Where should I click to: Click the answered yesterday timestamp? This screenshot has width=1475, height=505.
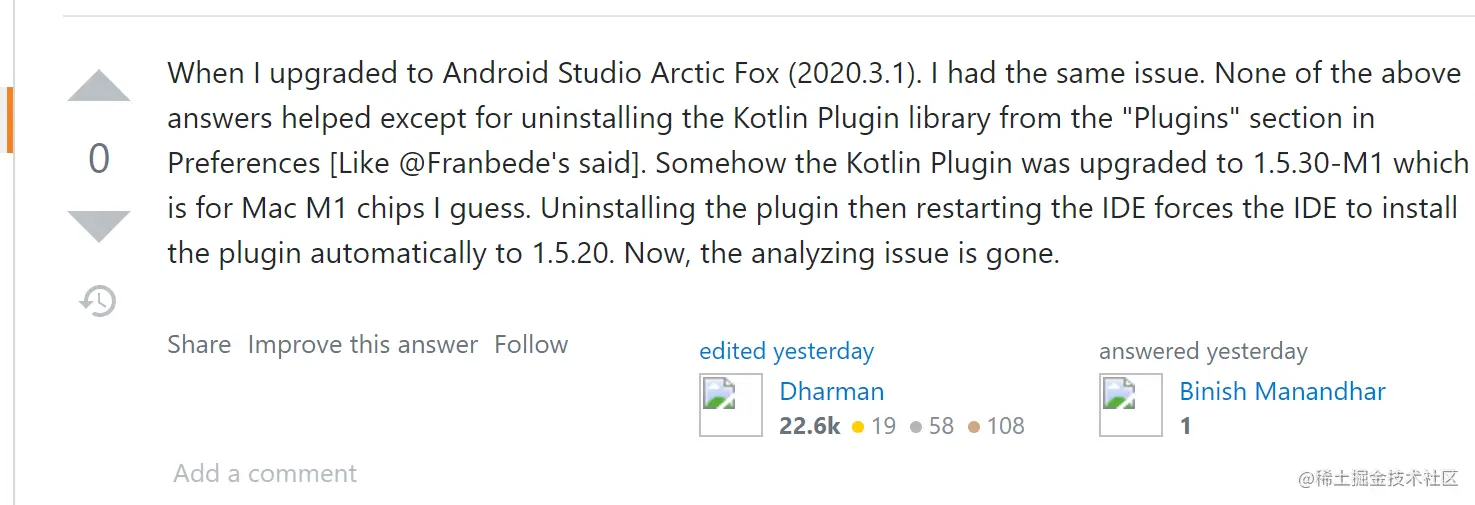tap(1203, 351)
